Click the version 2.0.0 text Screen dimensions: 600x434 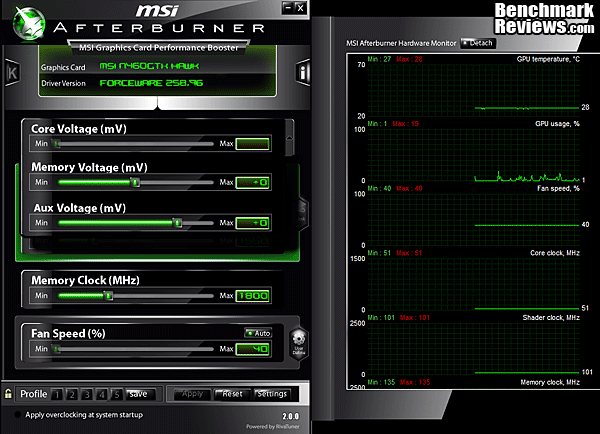tap(290, 416)
